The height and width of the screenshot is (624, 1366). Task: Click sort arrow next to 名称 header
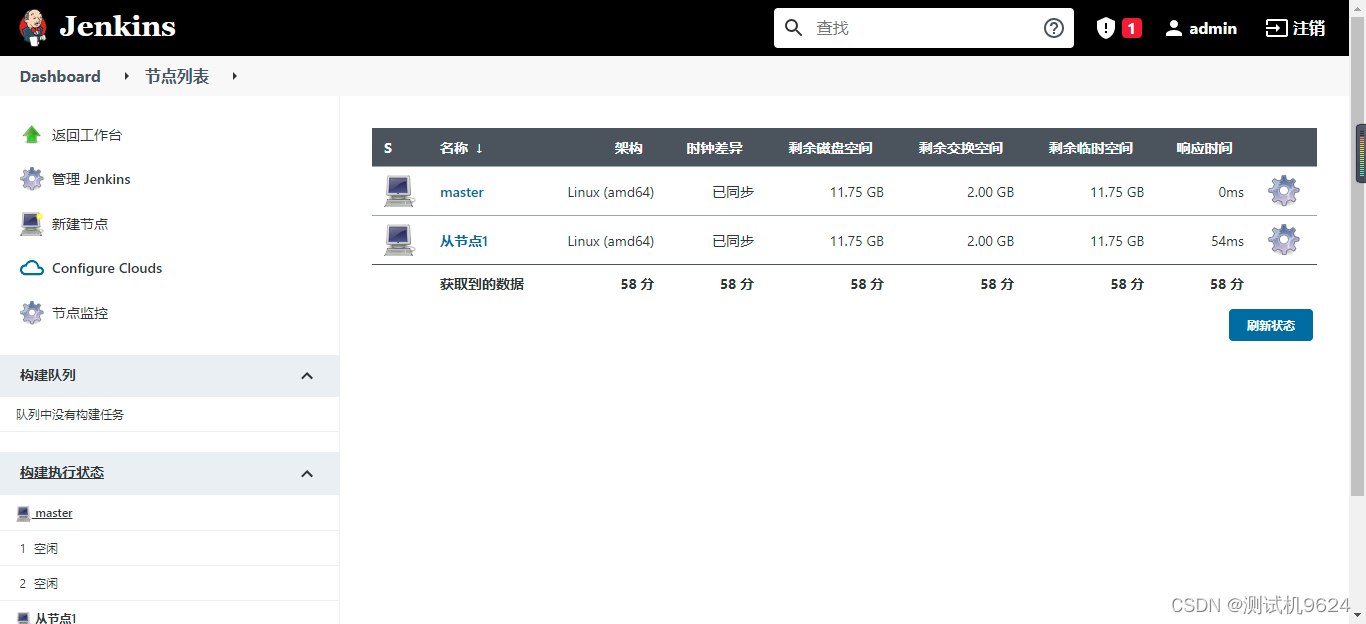pos(479,148)
